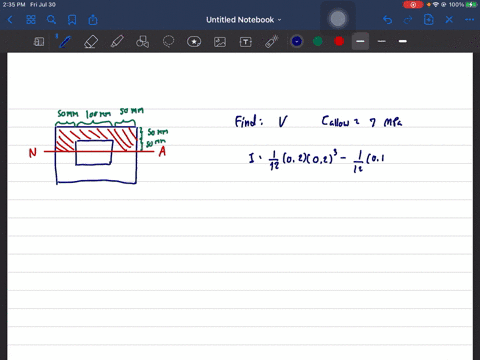
Task: Open the Elements sticker tool
Action: (194, 42)
